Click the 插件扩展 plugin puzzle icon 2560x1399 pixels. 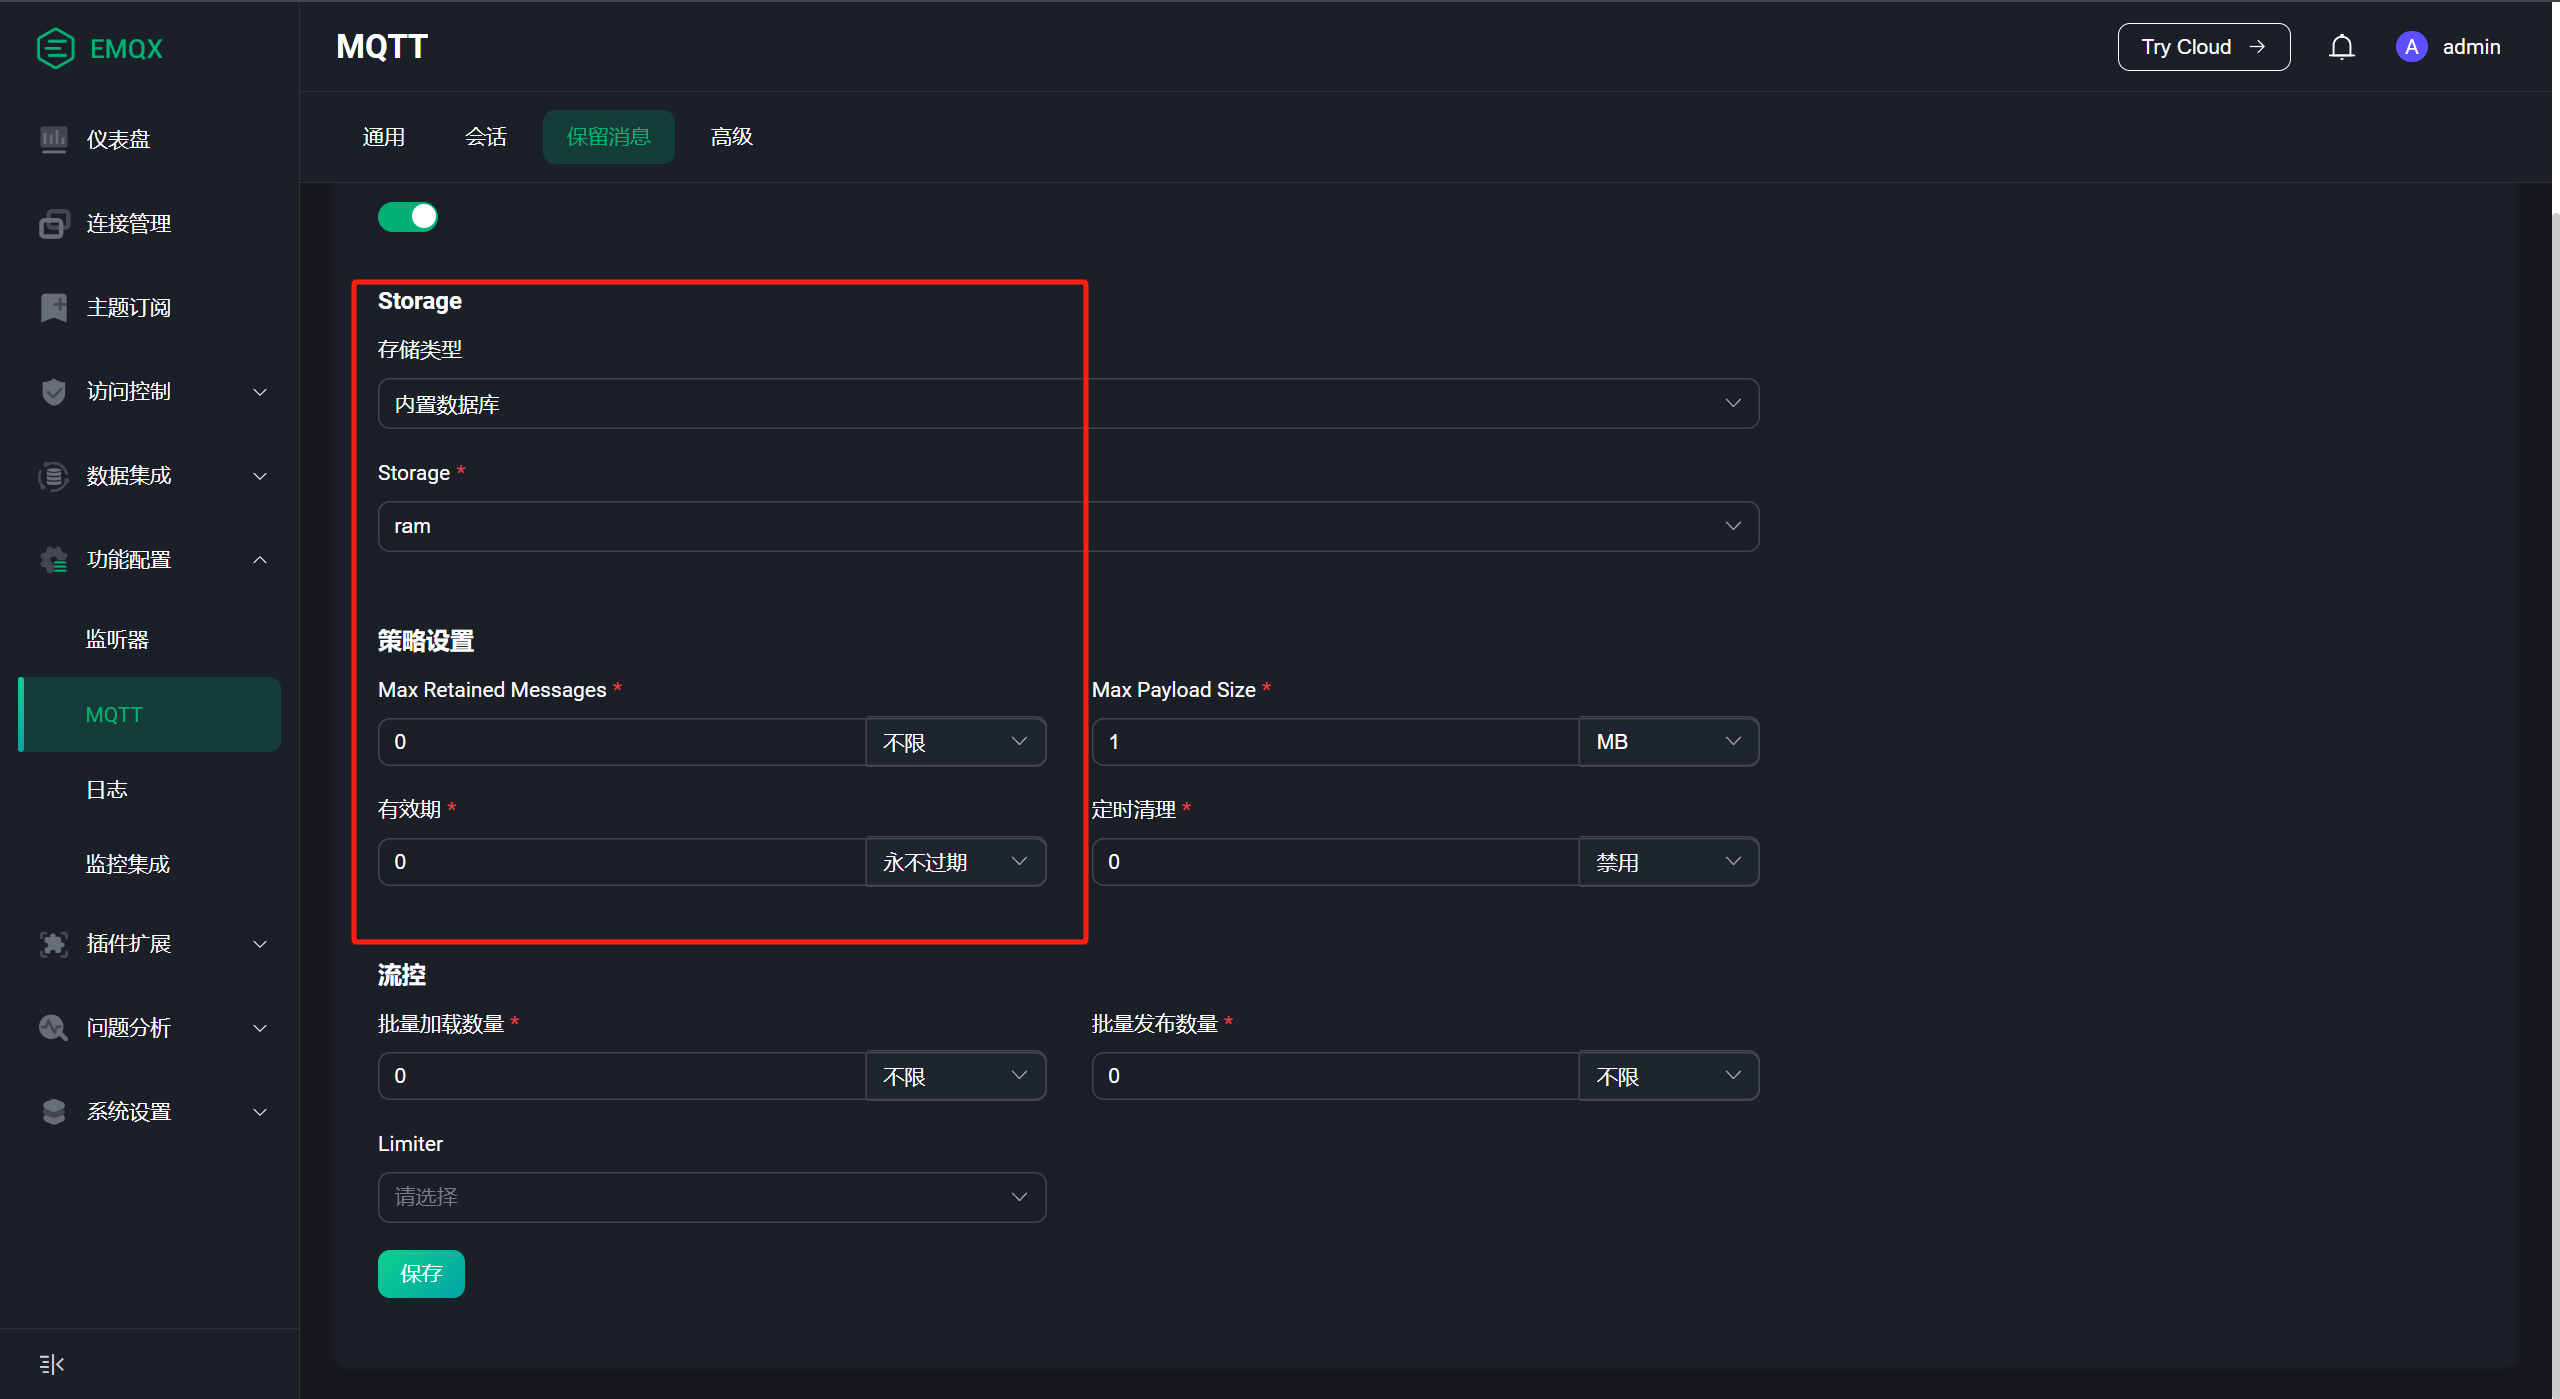(x=53, y=943)
